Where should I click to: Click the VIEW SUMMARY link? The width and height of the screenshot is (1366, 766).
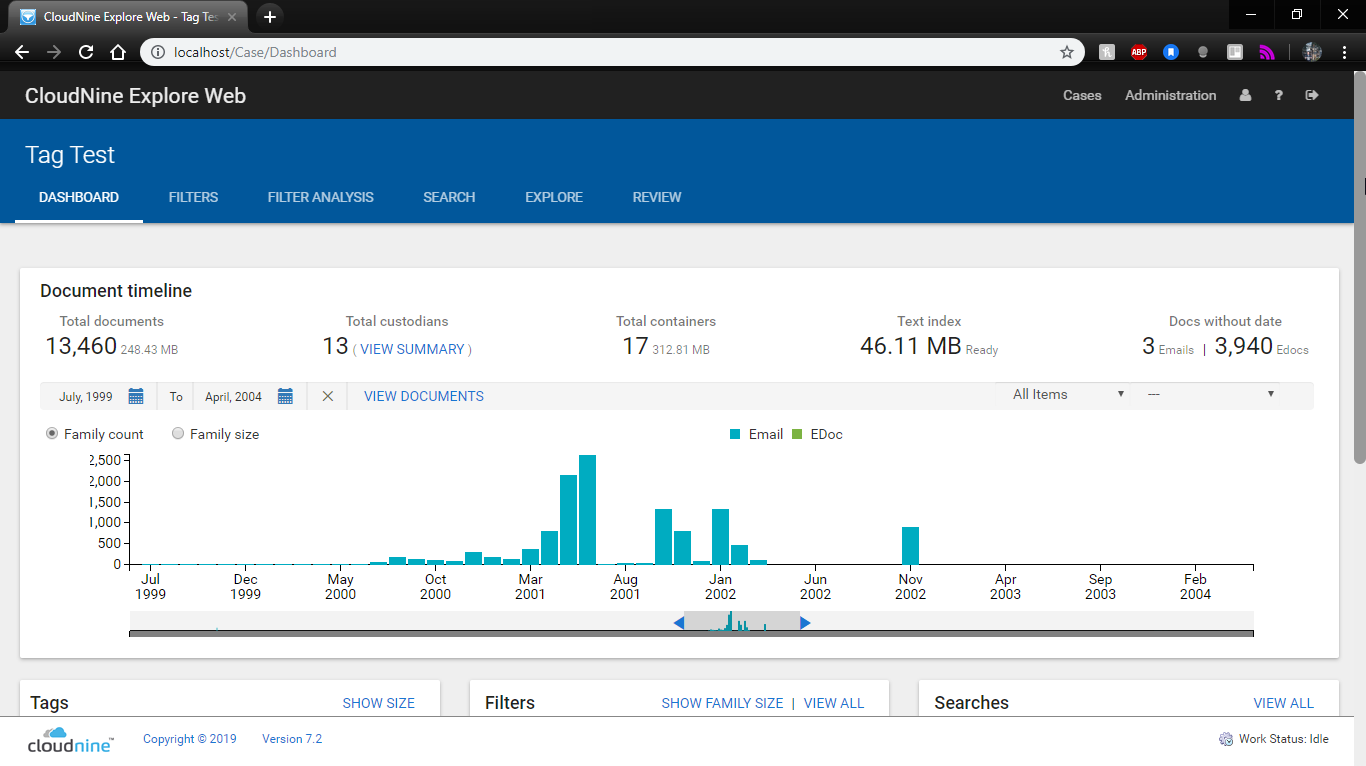click(x=413, y=349)
